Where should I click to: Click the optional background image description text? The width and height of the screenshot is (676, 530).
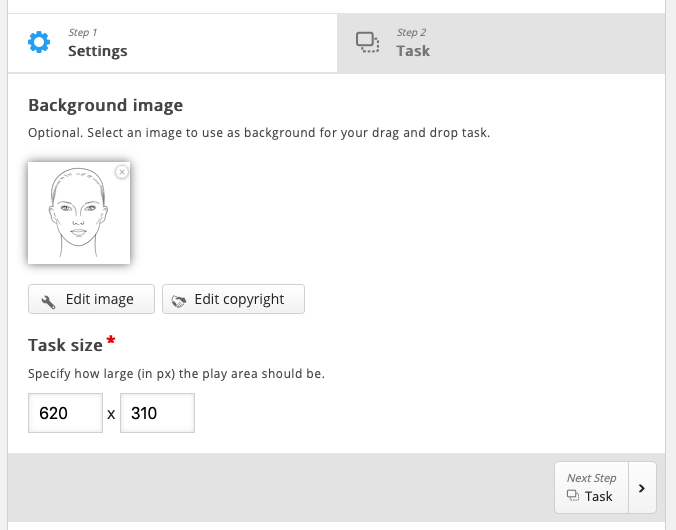tap(259, 132)
